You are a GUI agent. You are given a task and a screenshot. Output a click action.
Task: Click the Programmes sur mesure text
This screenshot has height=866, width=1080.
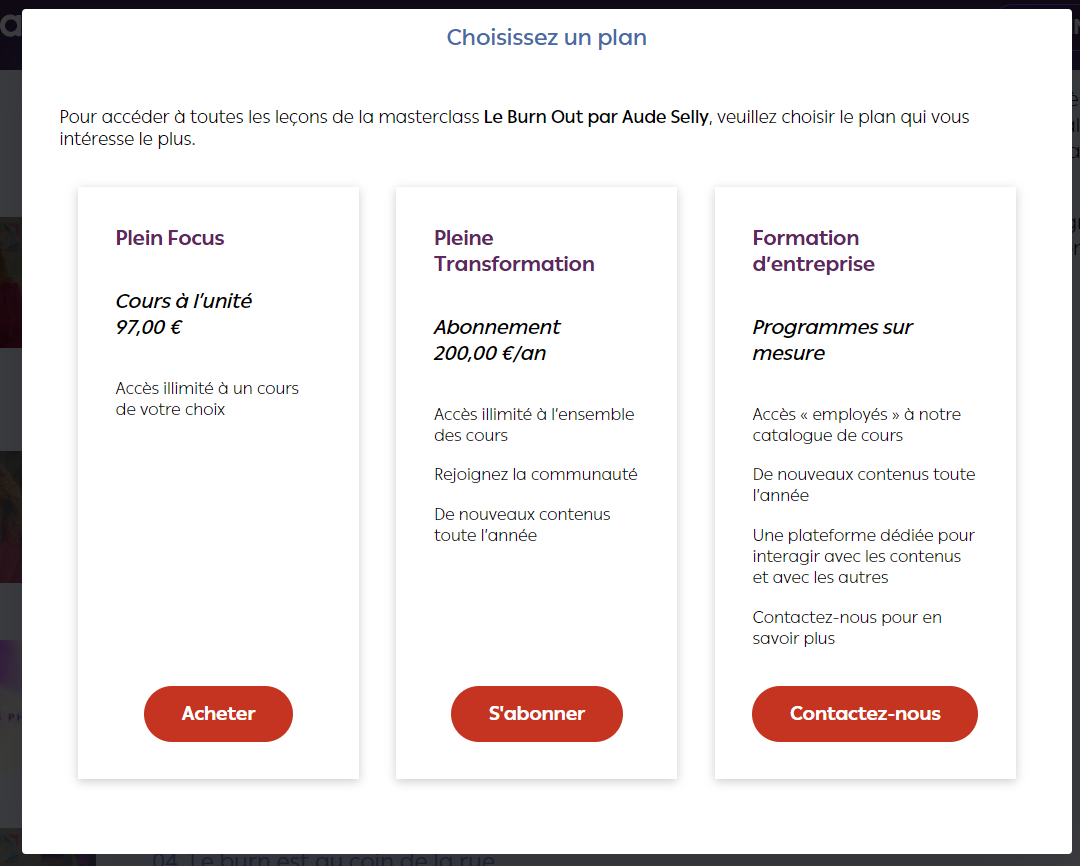[832, 340]
